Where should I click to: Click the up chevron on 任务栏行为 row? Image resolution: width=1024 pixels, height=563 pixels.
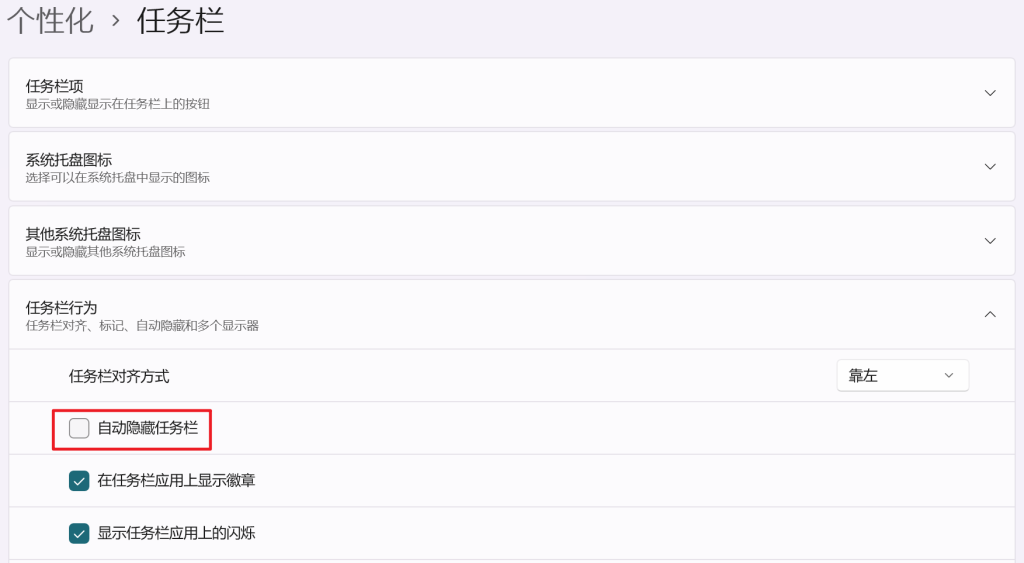(990, 314)
